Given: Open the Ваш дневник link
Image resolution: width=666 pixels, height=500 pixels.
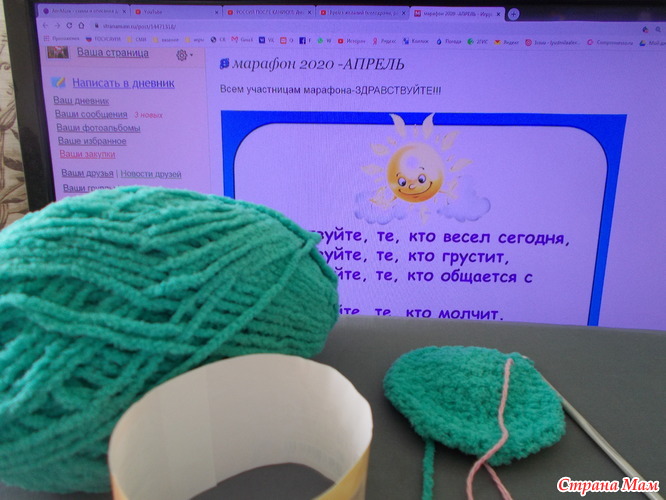Looking at the screenshot, I should [81, 101].
